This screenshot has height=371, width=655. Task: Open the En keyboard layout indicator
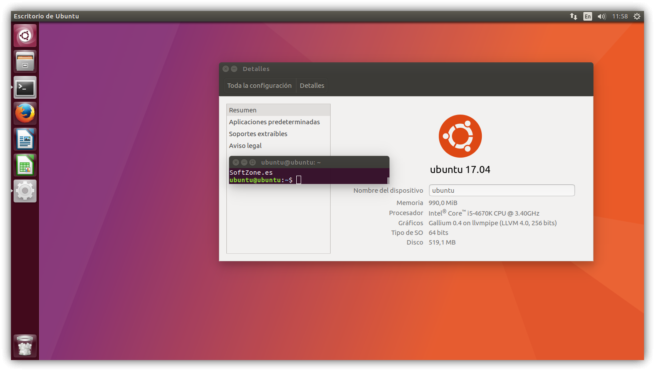point(587,16)
